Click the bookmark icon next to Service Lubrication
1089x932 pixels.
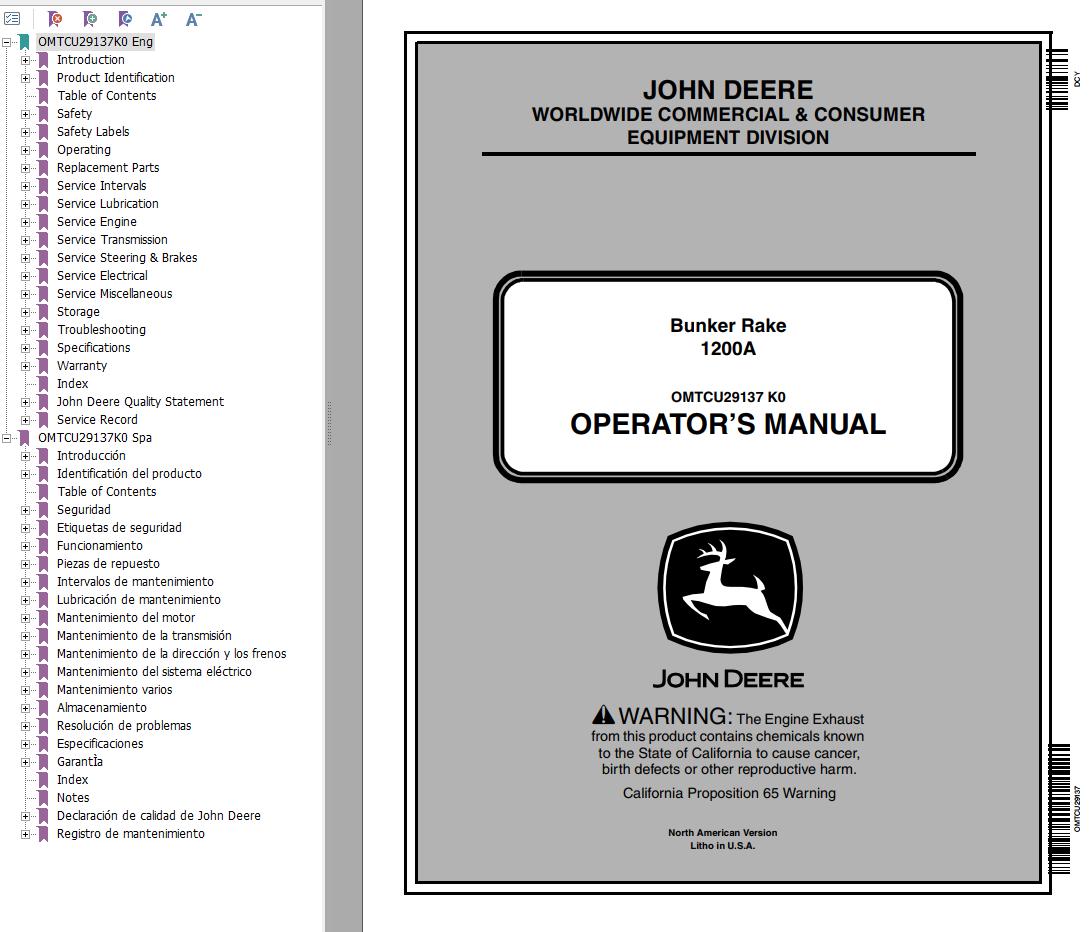point(43,204)
